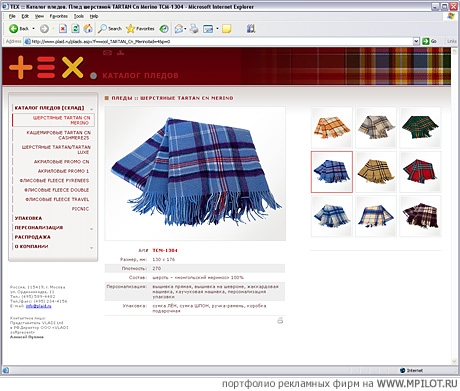
Task: Click the Print icon in toolbar
Action: coord(194,29)
